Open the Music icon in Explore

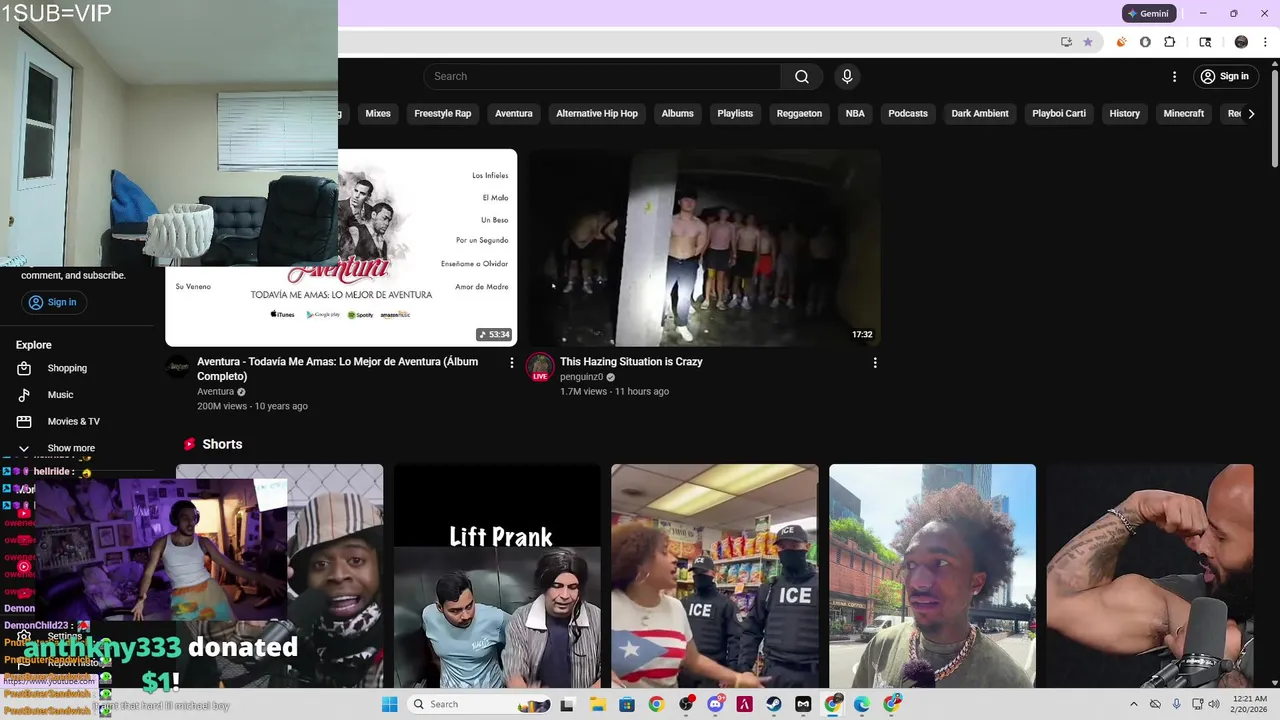coord(24,395)
